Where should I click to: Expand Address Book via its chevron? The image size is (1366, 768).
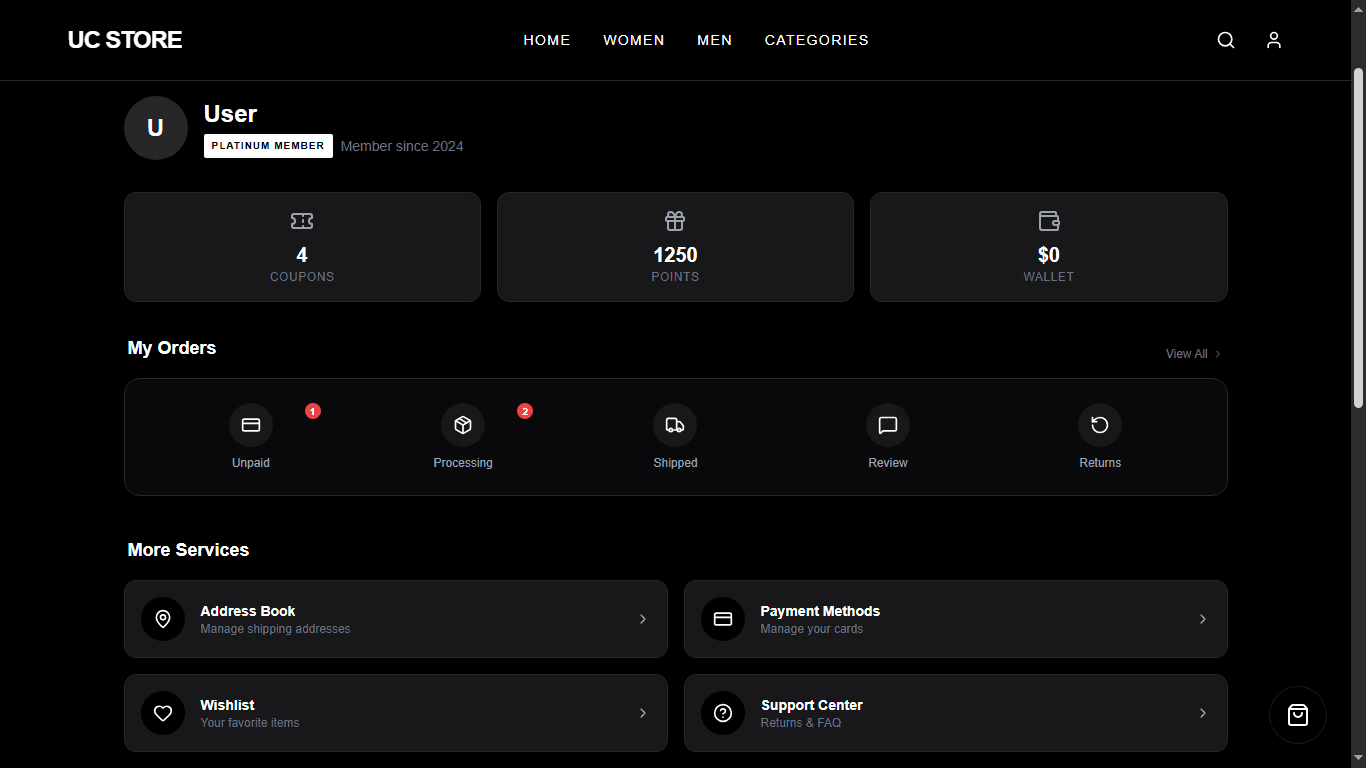(x=643, y=619)
